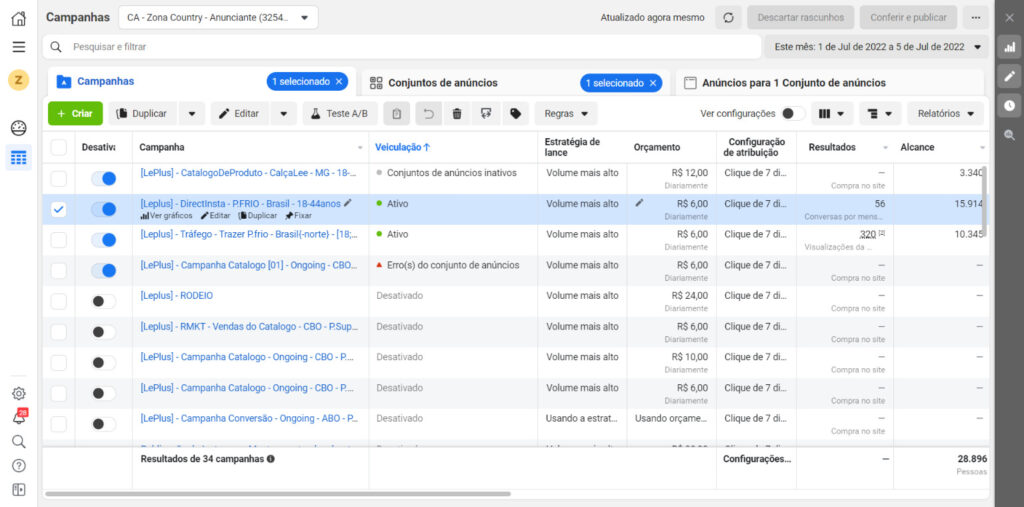The height and width of the screenshot is (507, 1024).
Task: Open the home icon in left sidebar
Action: pos(19,18)
